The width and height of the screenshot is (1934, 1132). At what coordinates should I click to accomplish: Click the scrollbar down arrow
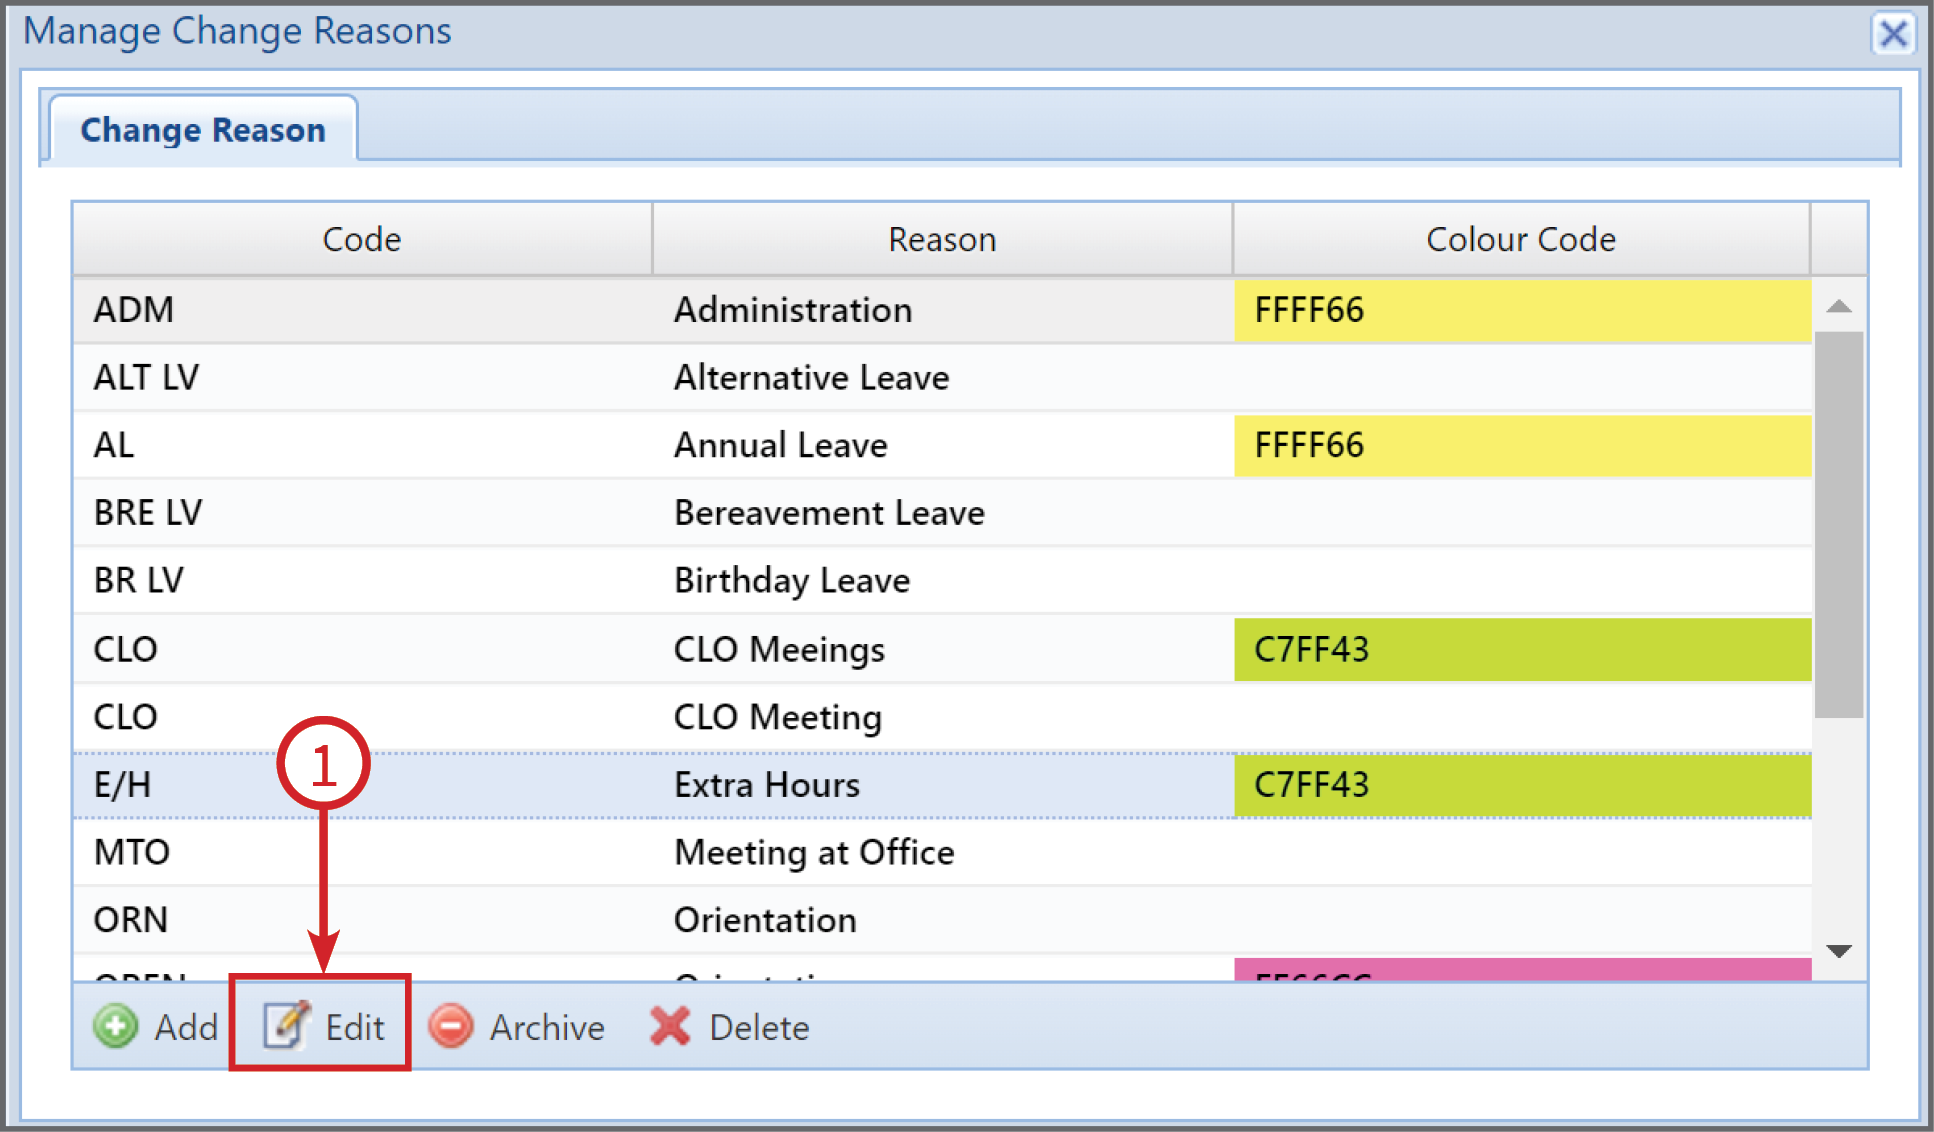coord(1839,950)
